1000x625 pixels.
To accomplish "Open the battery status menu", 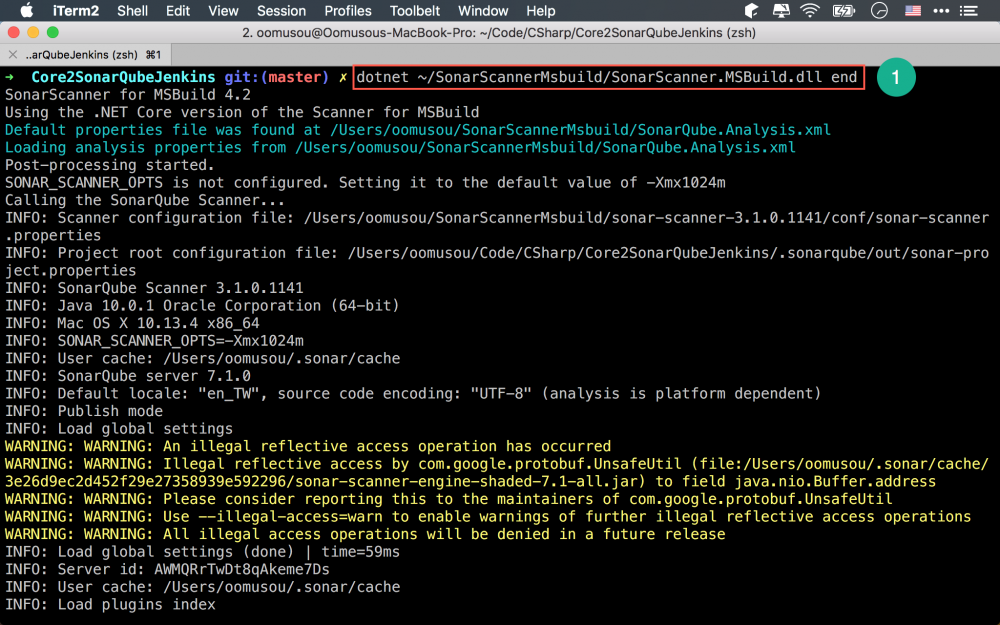I will click(844, 10).
